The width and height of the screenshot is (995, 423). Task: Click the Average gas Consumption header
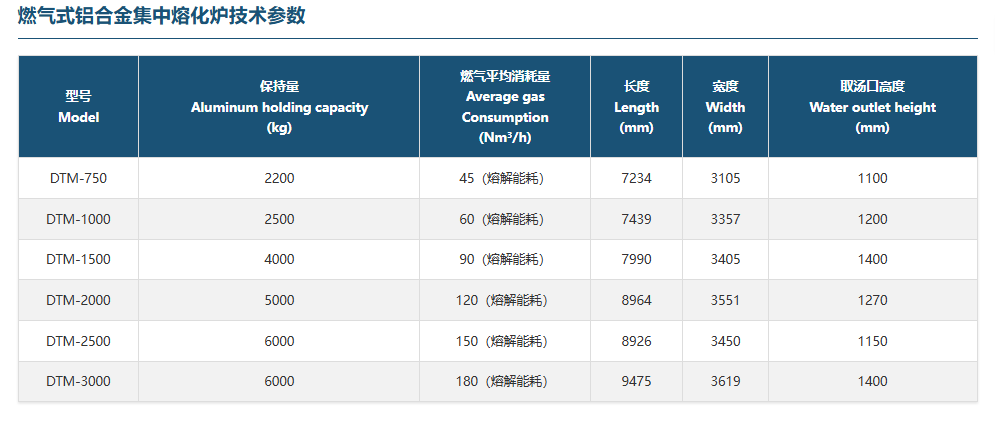click(505, 107)
